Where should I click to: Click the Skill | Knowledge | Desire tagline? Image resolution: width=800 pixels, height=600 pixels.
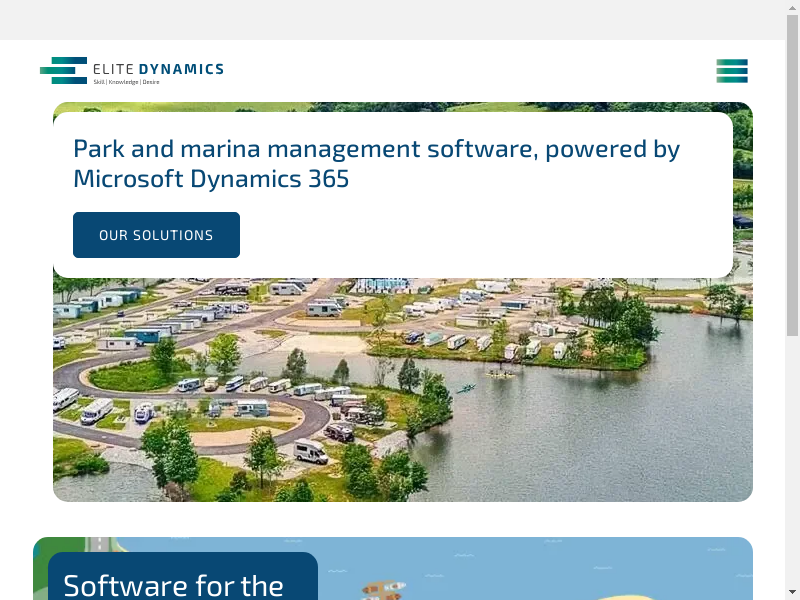(x=126, y=82)
